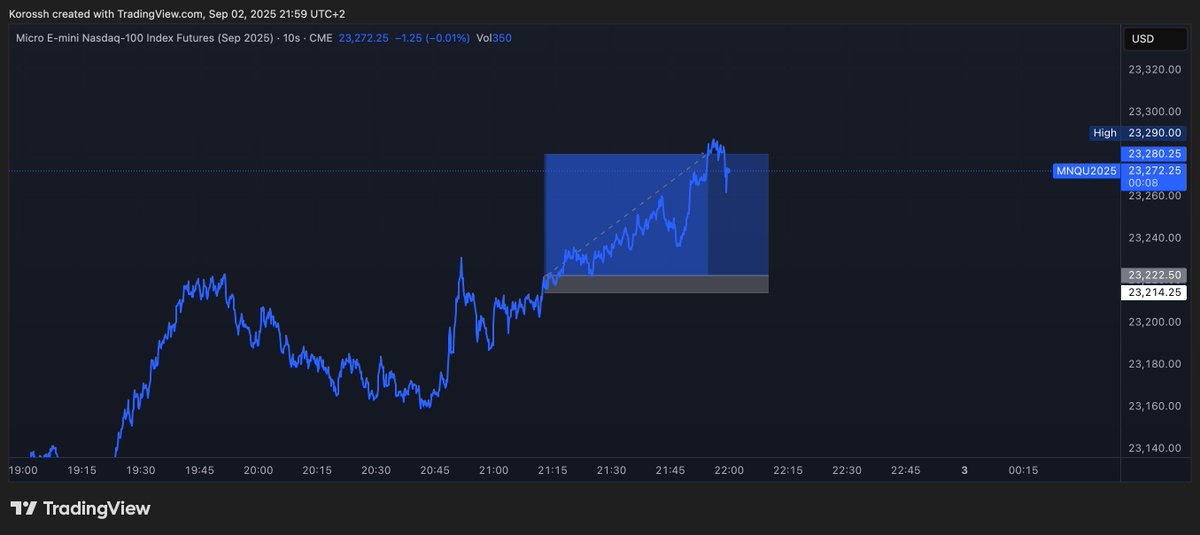
Task: Click the 23,214.25 stop price label
Action: pyautogui.click(x=1154, y=292)
